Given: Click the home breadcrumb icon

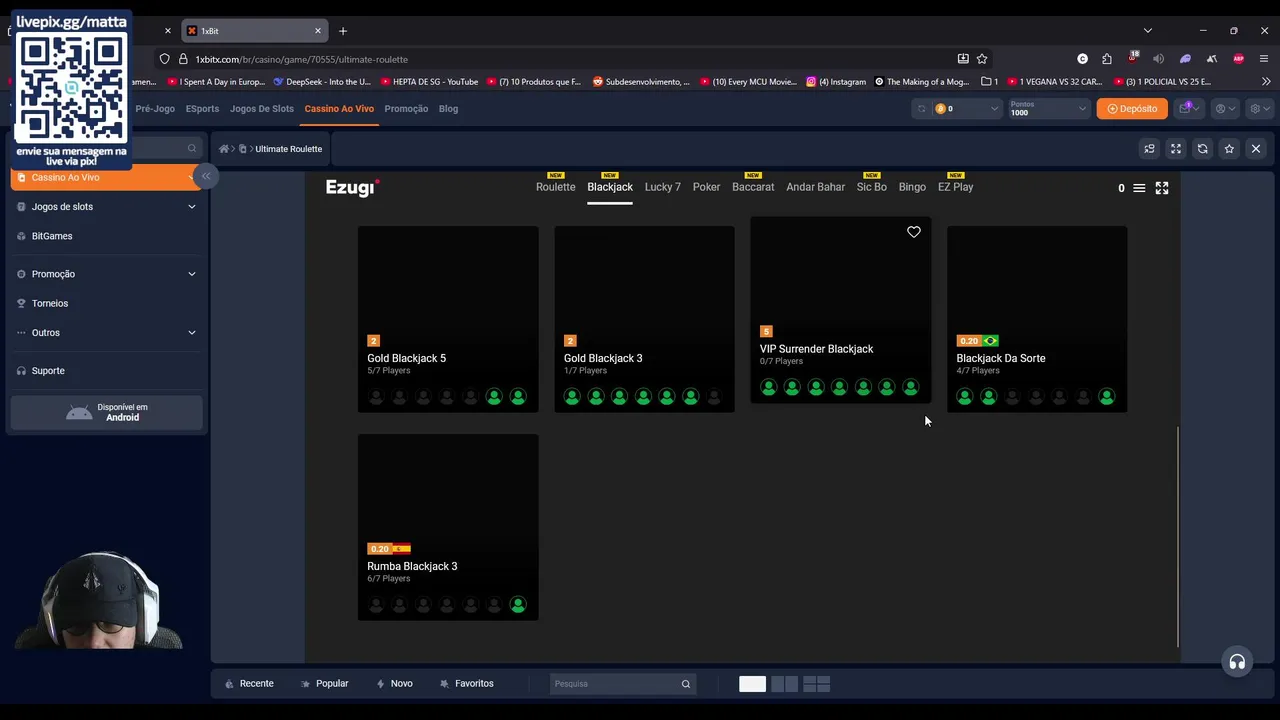Looking at the screenshot, I should (224, 149).
